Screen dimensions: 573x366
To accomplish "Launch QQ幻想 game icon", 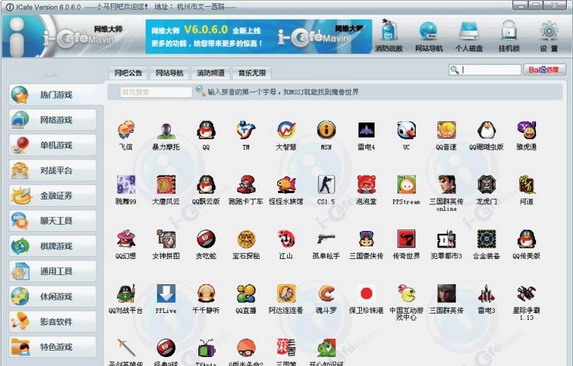I will [x=126, y=239].
